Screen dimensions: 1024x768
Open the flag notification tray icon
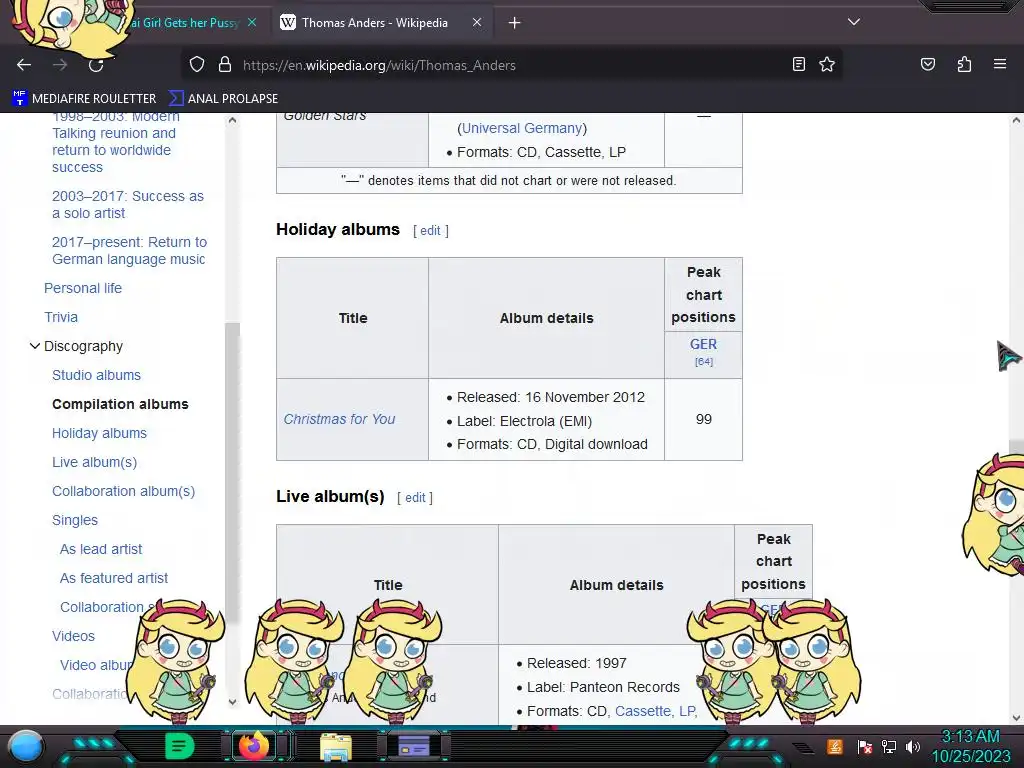[x=864, y=747]
